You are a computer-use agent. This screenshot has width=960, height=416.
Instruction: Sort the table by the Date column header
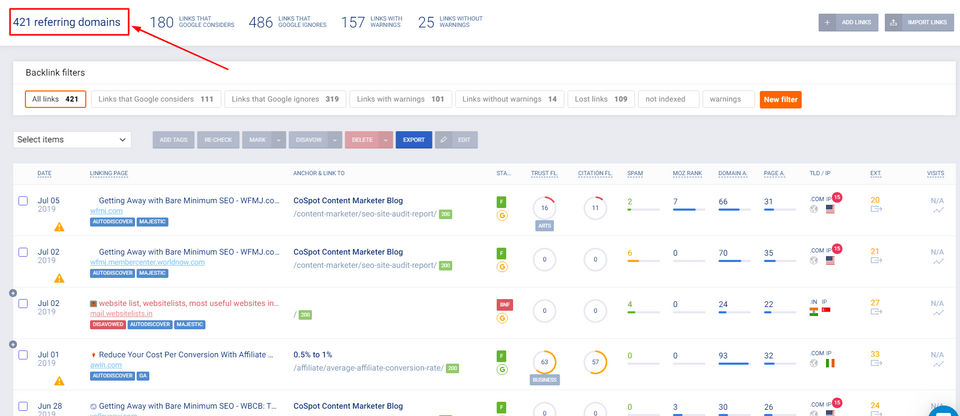[x=44, y=173]
